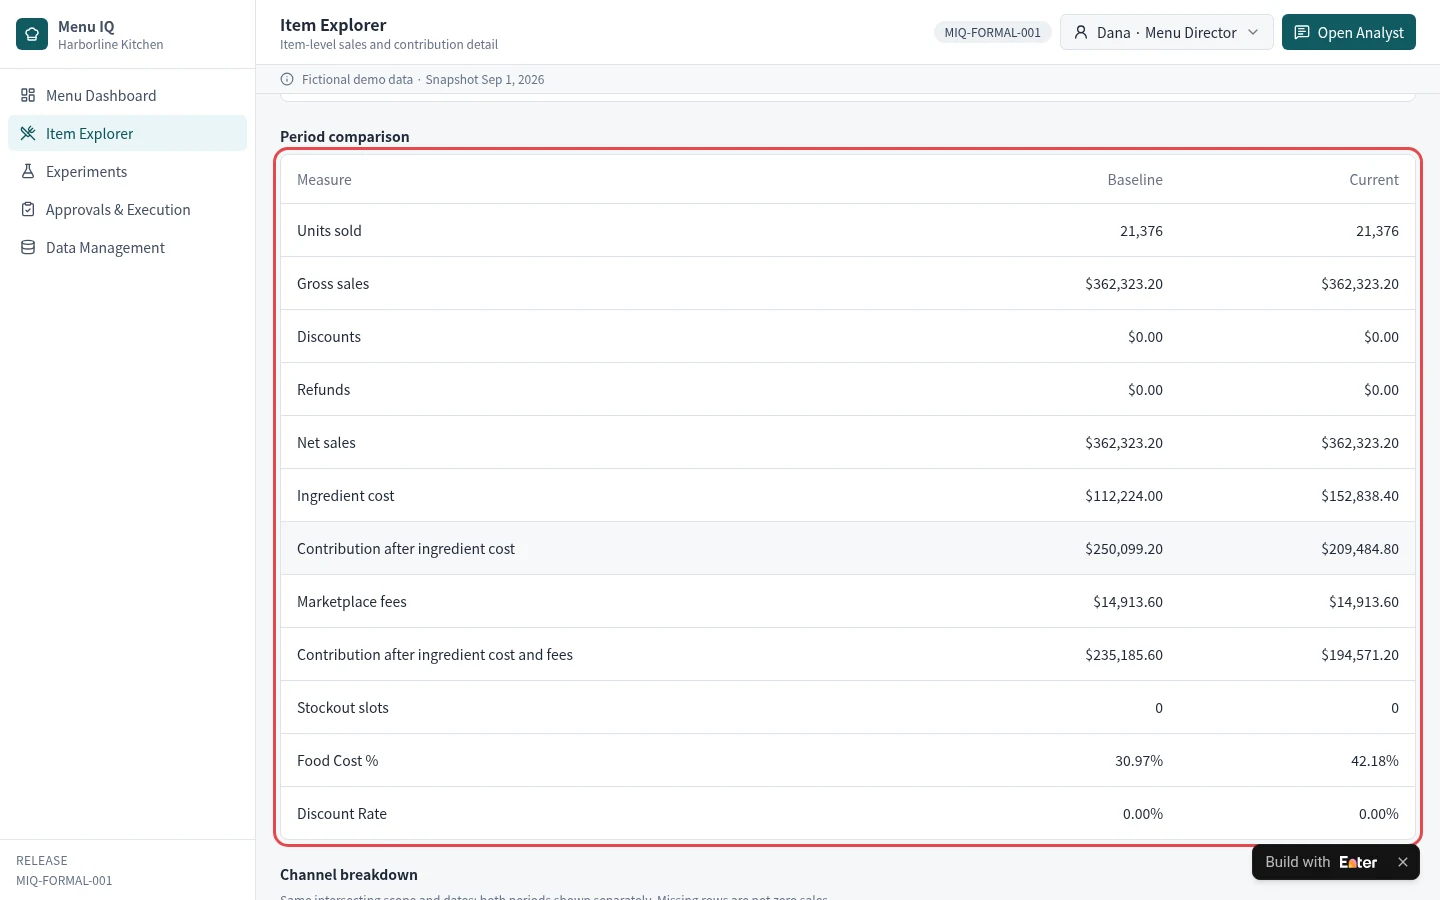Click the Gross sales row label
1440x900 pixels.
tap(333, 284)
